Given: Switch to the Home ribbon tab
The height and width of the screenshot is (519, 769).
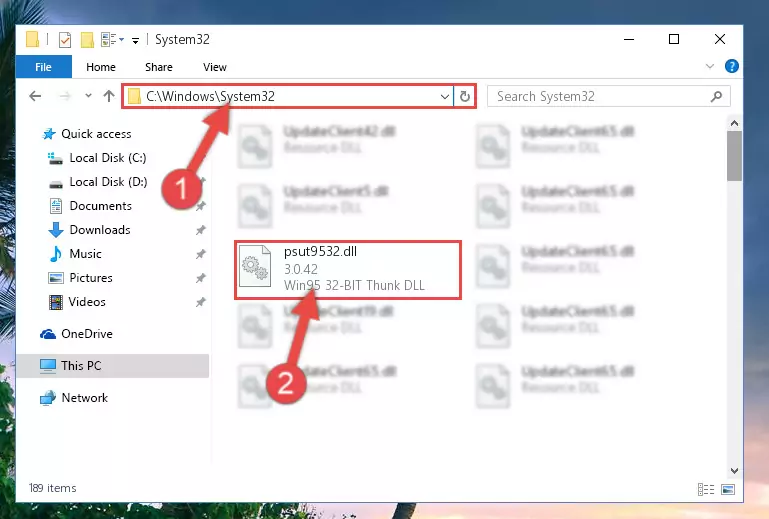Looking at the screenshot, I should coord(101,67).
